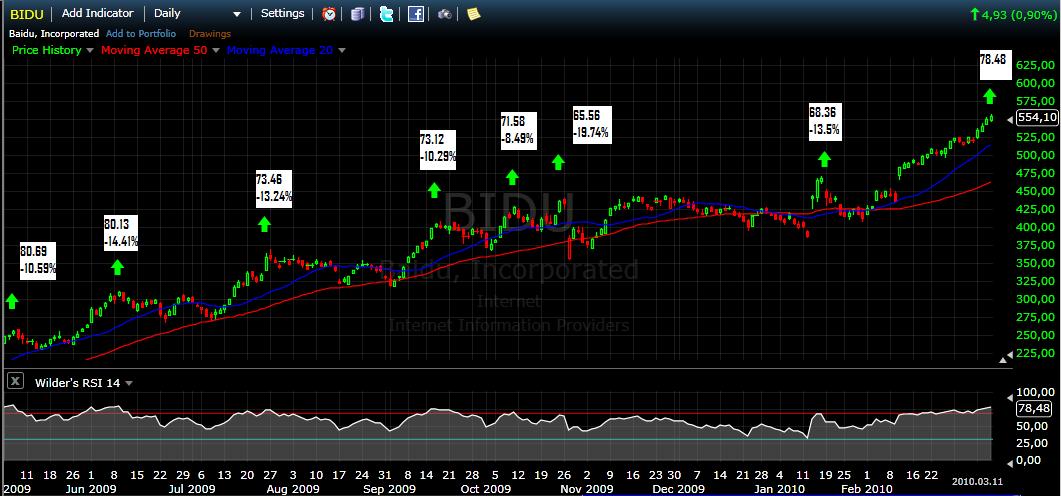Open the Drawings link

pos(210,33)
